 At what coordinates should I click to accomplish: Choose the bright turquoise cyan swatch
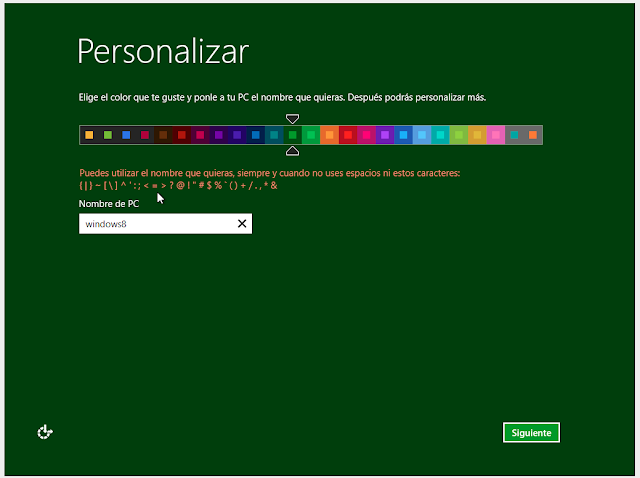440,135
